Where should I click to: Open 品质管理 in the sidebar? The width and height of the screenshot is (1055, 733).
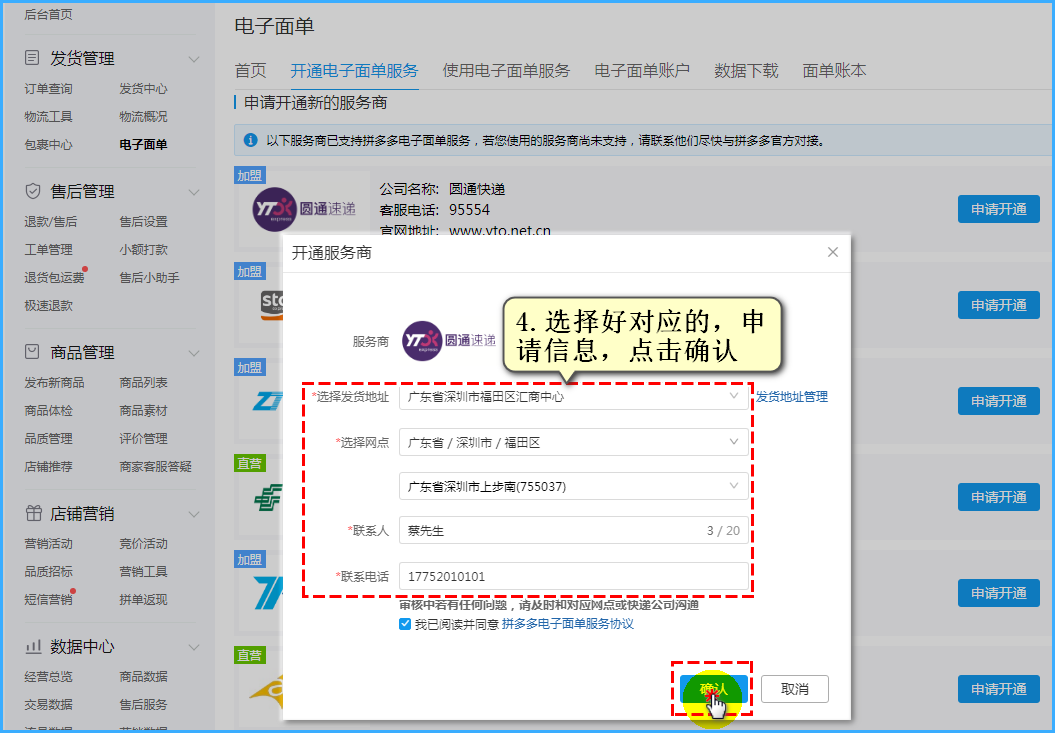(48, 438)
